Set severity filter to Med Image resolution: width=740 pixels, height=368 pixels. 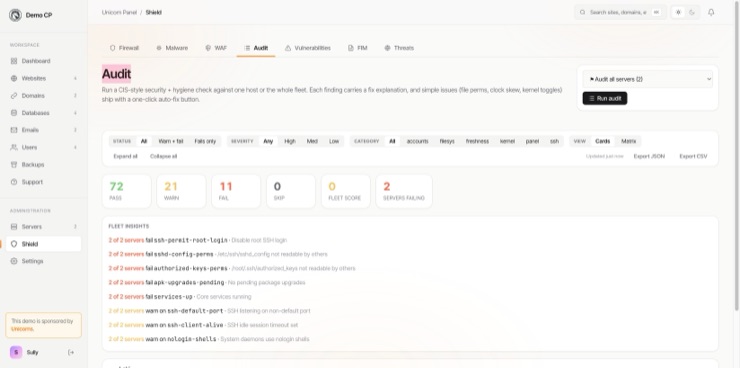[312, 141]
